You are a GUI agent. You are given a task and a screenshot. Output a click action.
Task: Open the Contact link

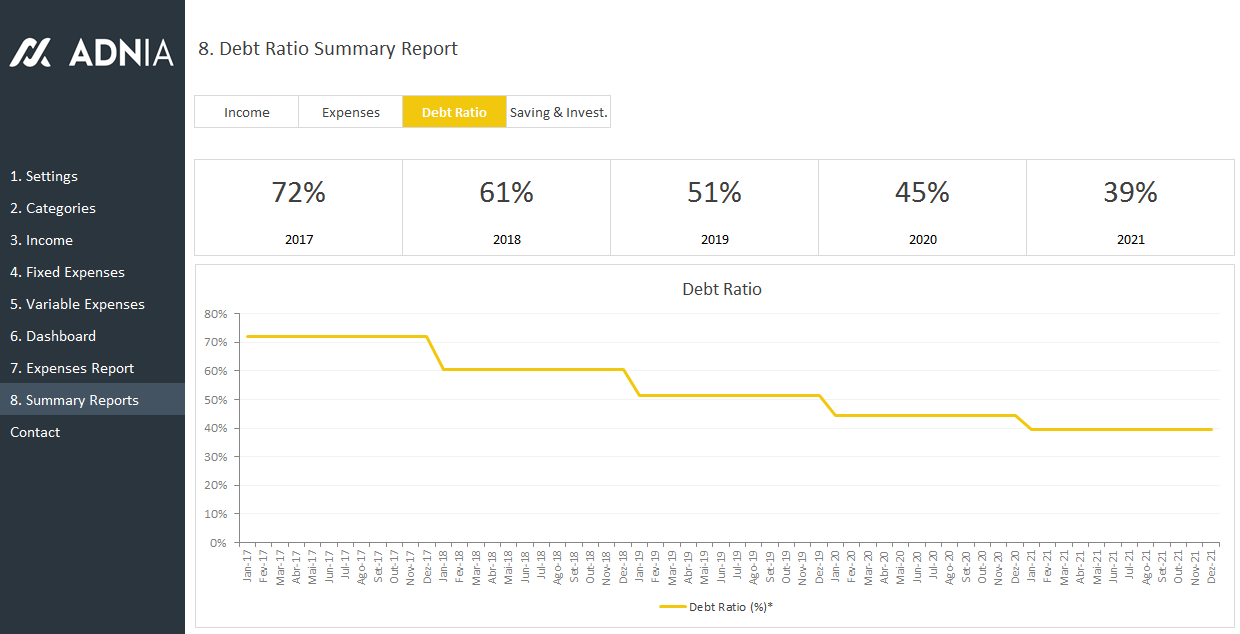(35, 432)
